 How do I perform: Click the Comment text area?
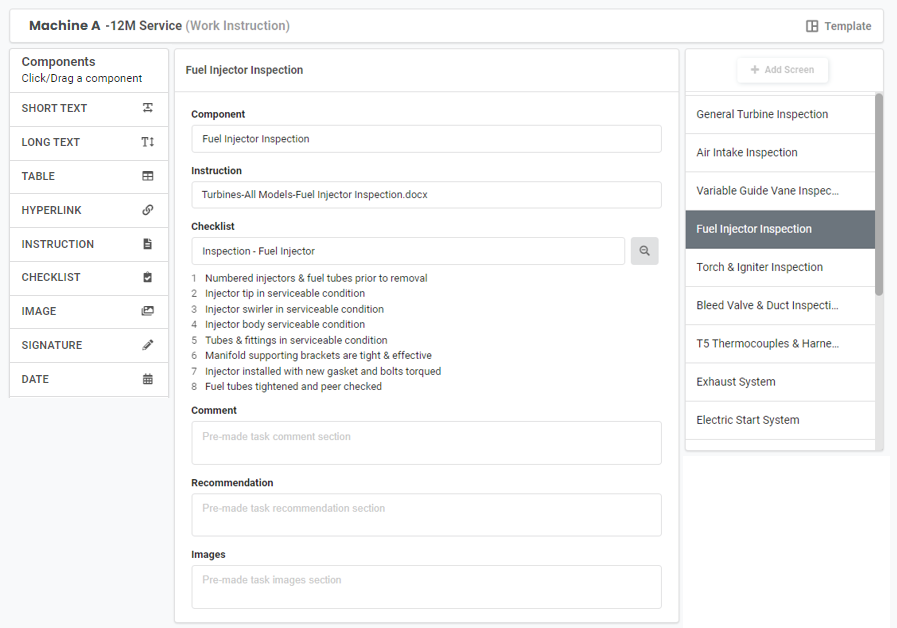(426, 443)
